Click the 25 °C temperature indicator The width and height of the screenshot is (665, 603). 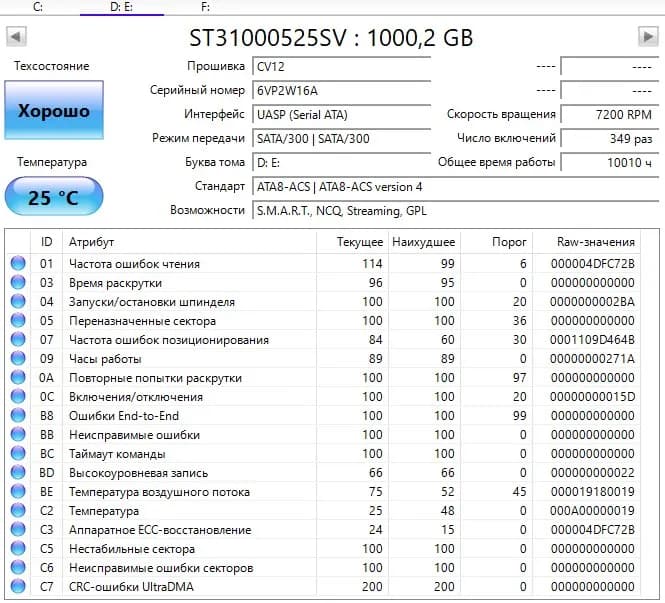pyautogui.click(x=54, y=197)
